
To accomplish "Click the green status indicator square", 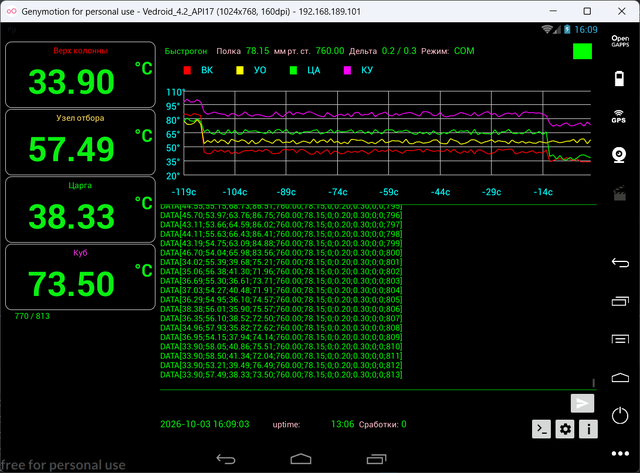I will (582, 51).
